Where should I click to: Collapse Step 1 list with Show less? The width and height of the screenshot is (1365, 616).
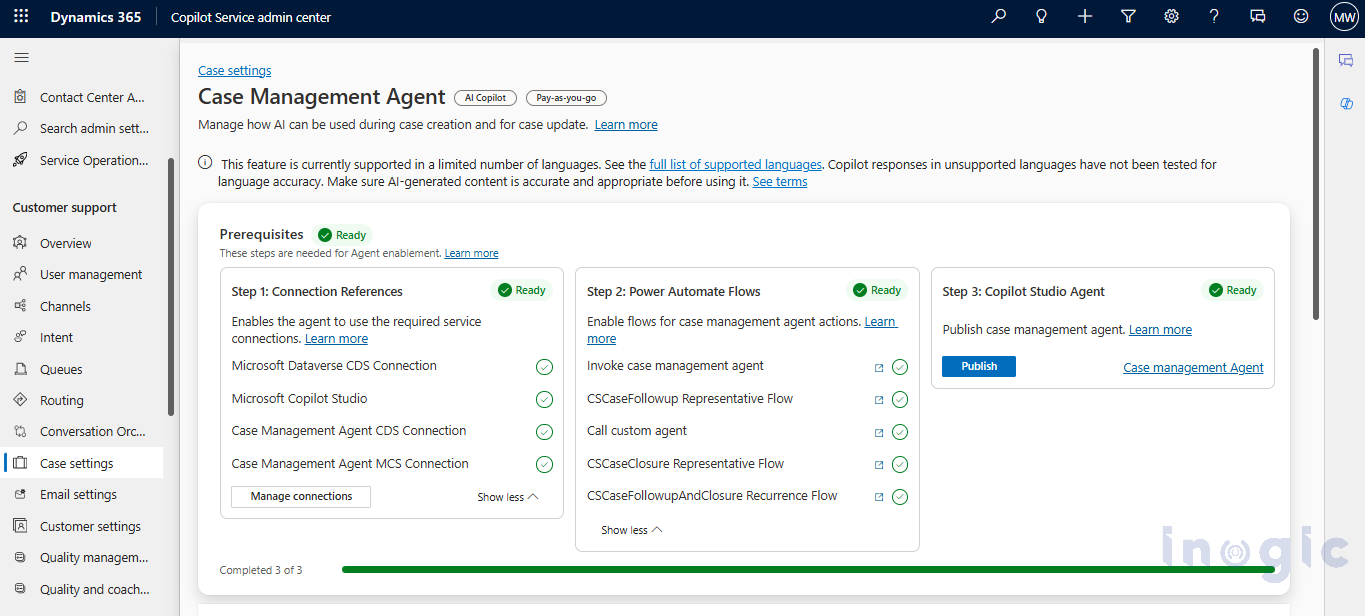pos(508,497)
